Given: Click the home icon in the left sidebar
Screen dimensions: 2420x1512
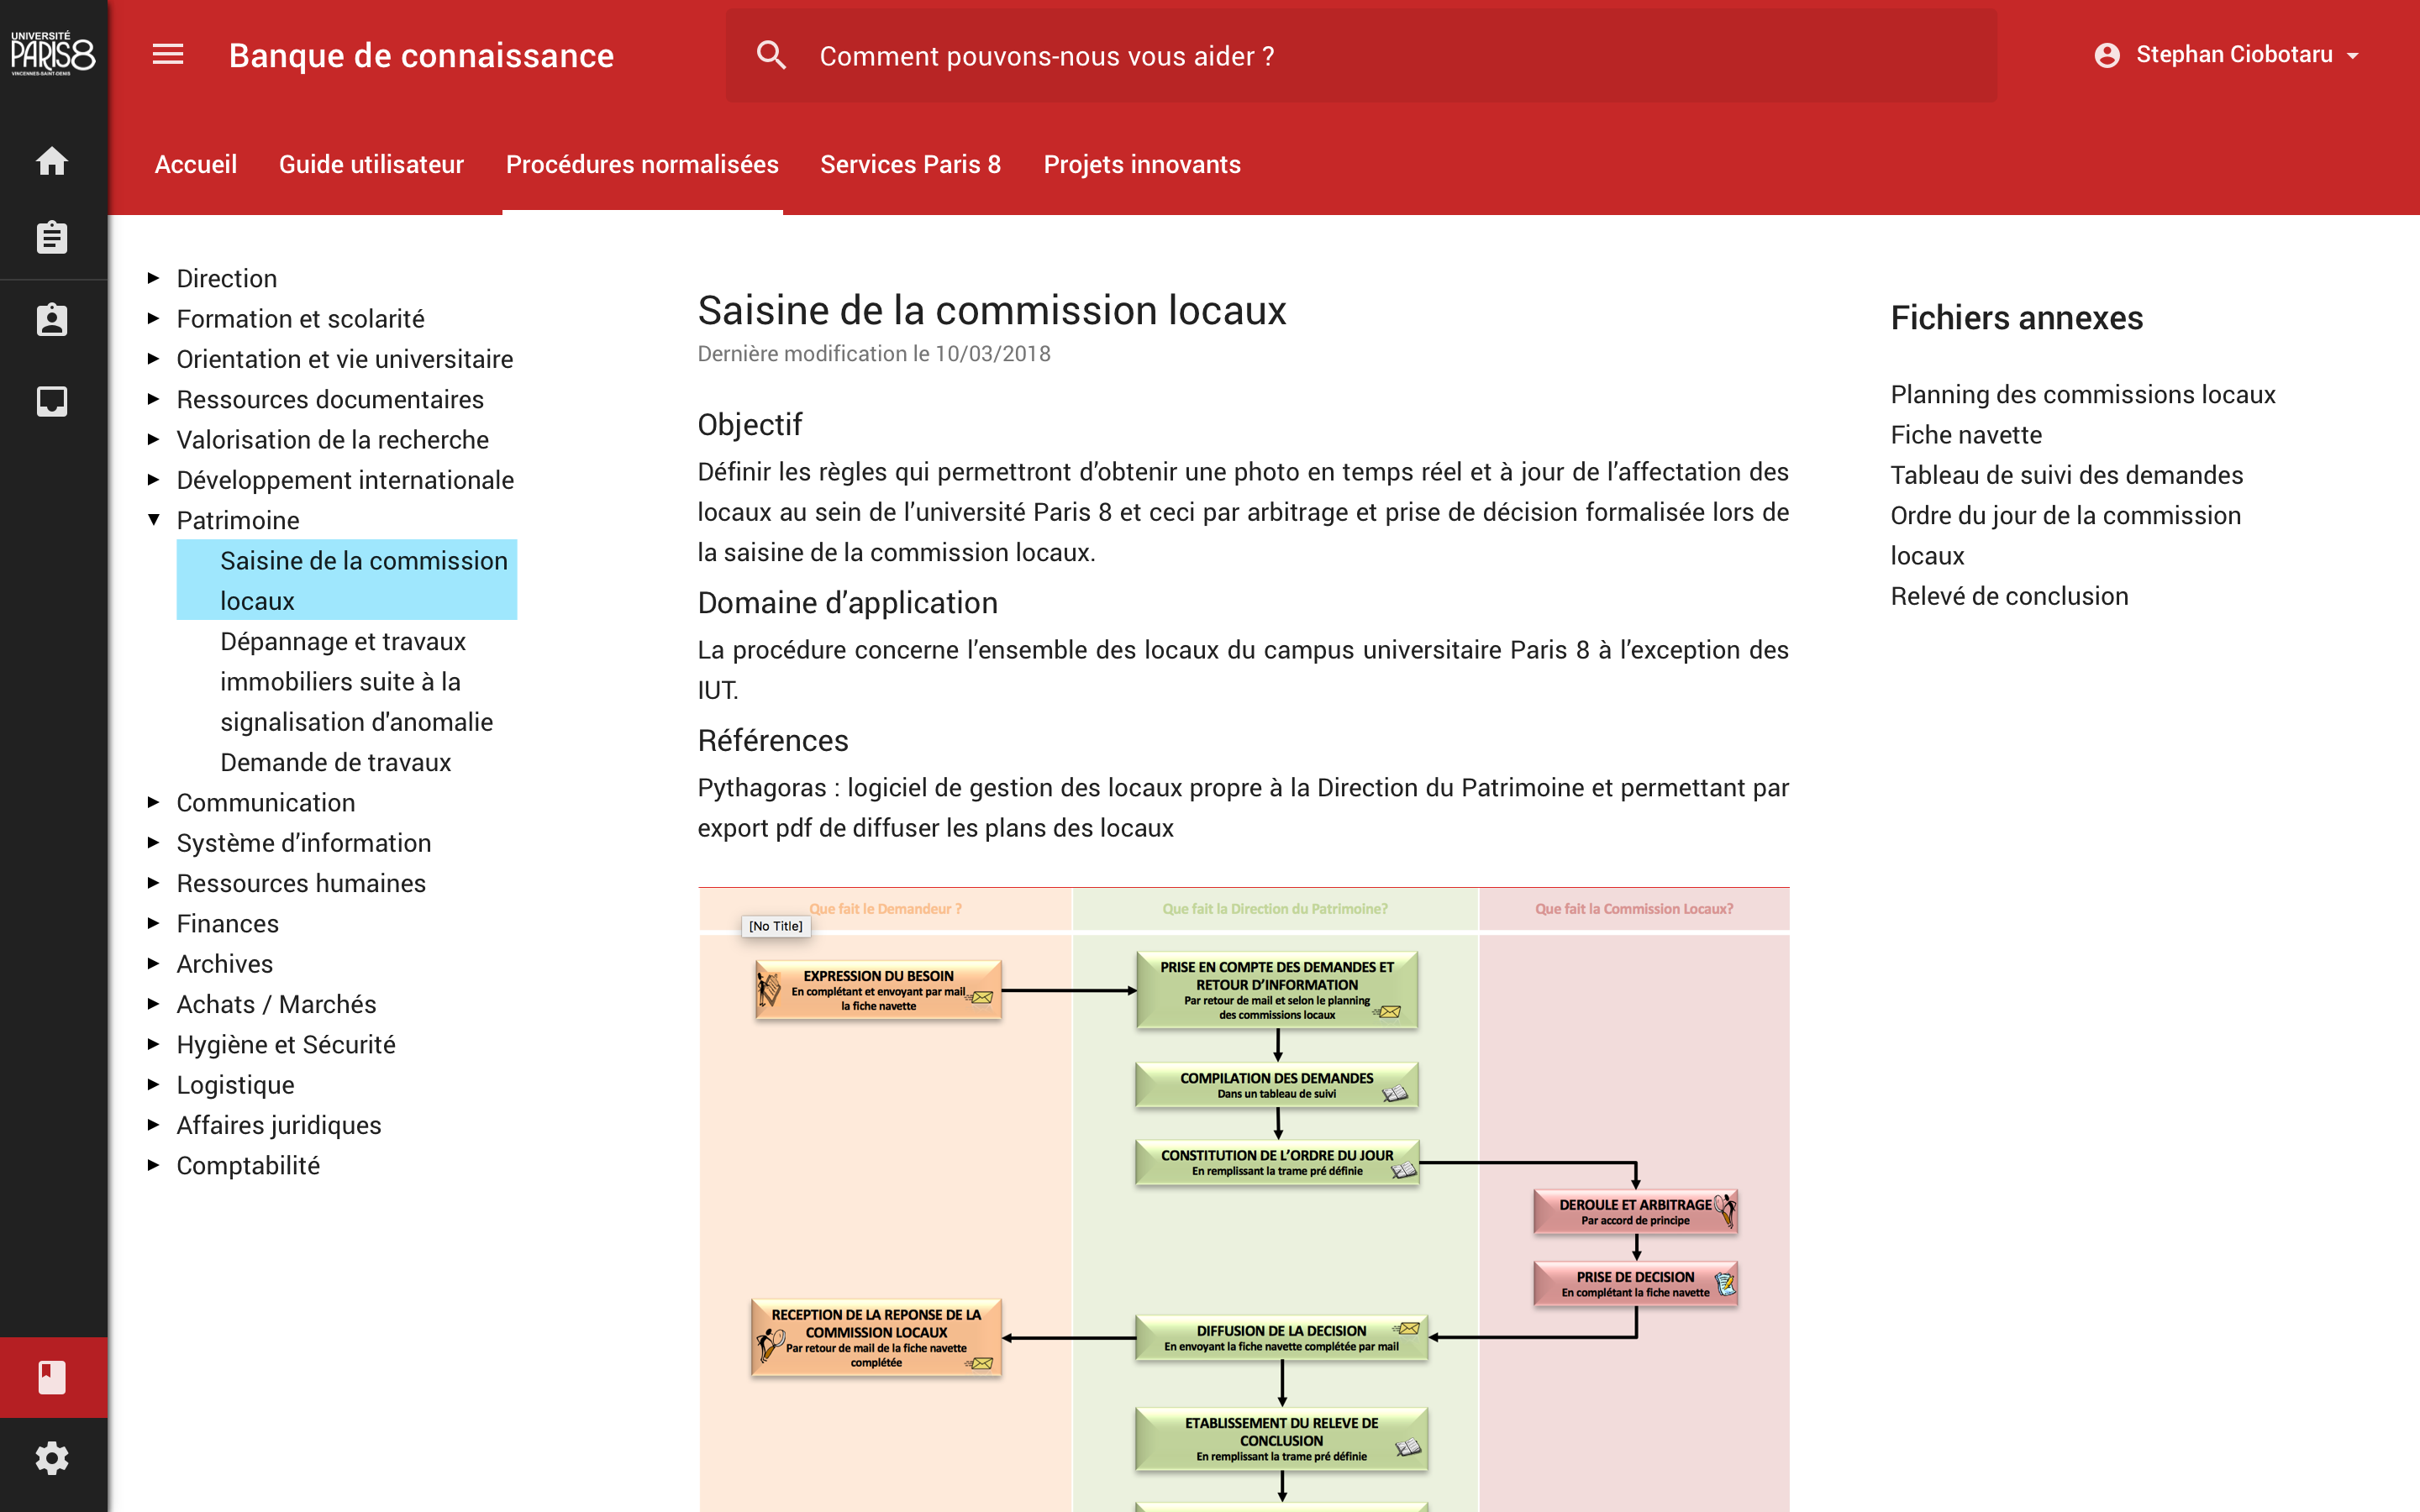Looking at the screenshot, I should [x=52, y=159].
